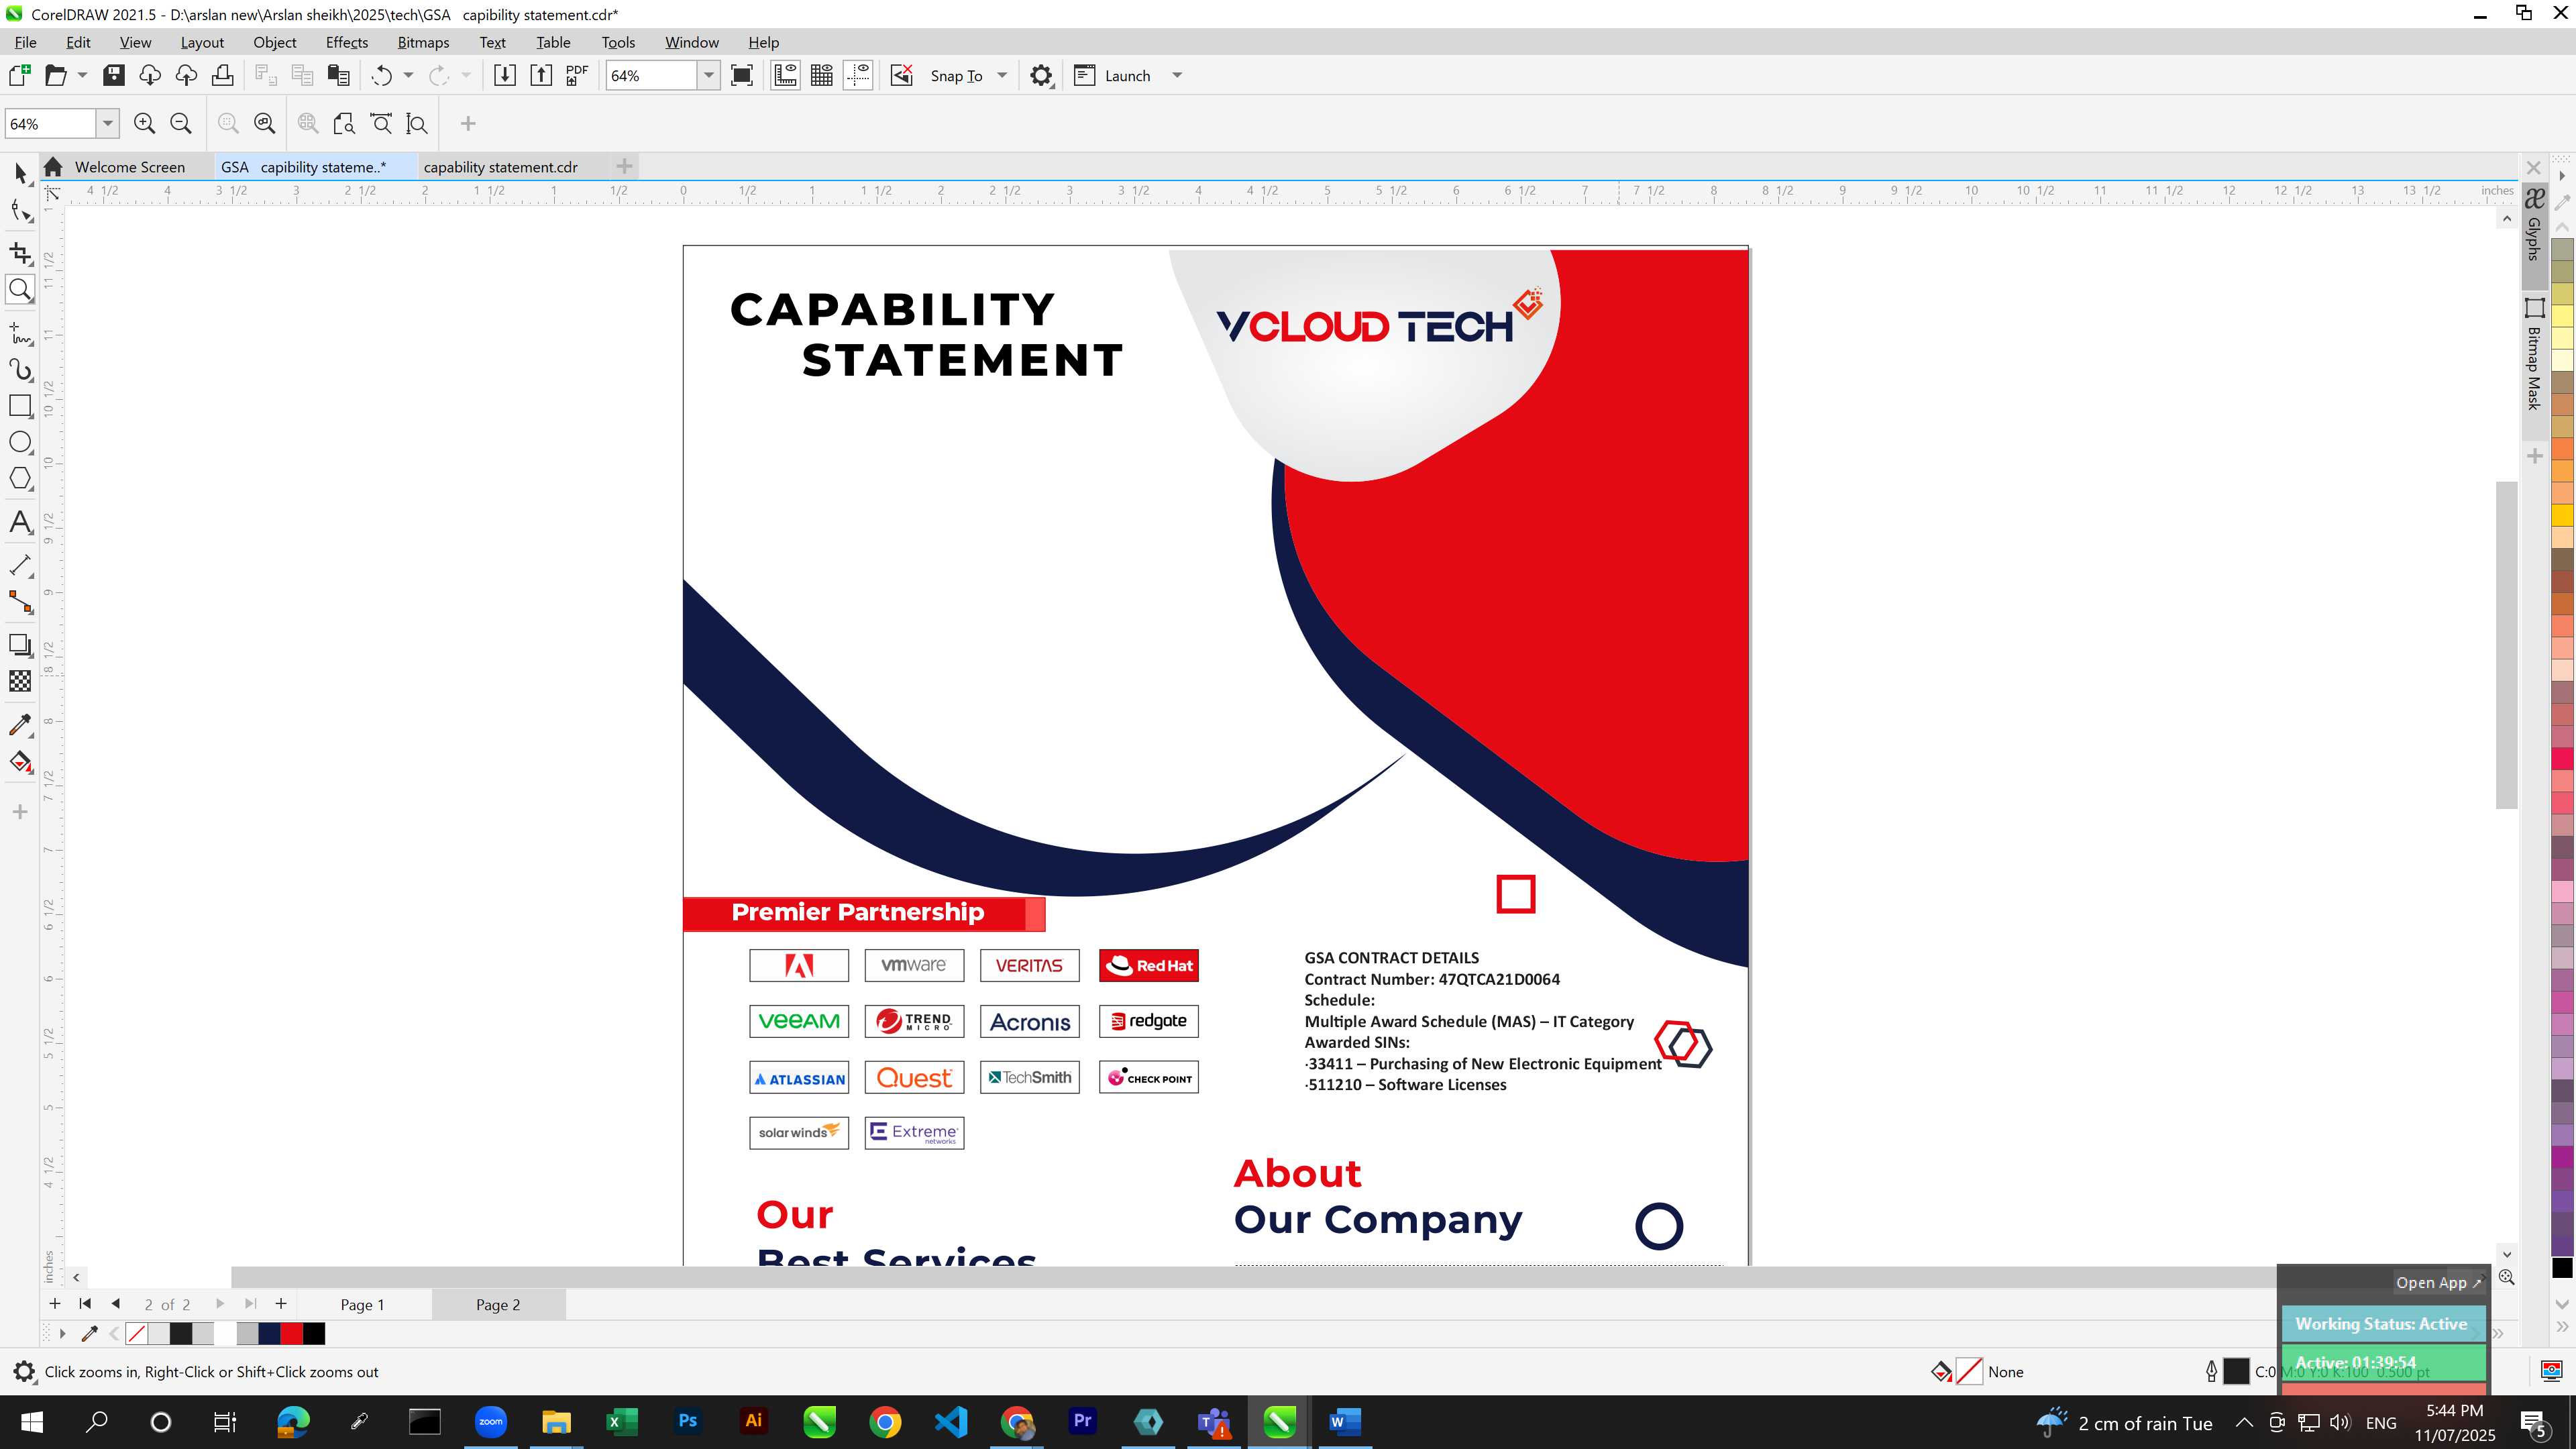Pick no-color swatch in document palette
This screenshot has width=2576, height=1449.
pyautogui.click(x=137, y=1334)
